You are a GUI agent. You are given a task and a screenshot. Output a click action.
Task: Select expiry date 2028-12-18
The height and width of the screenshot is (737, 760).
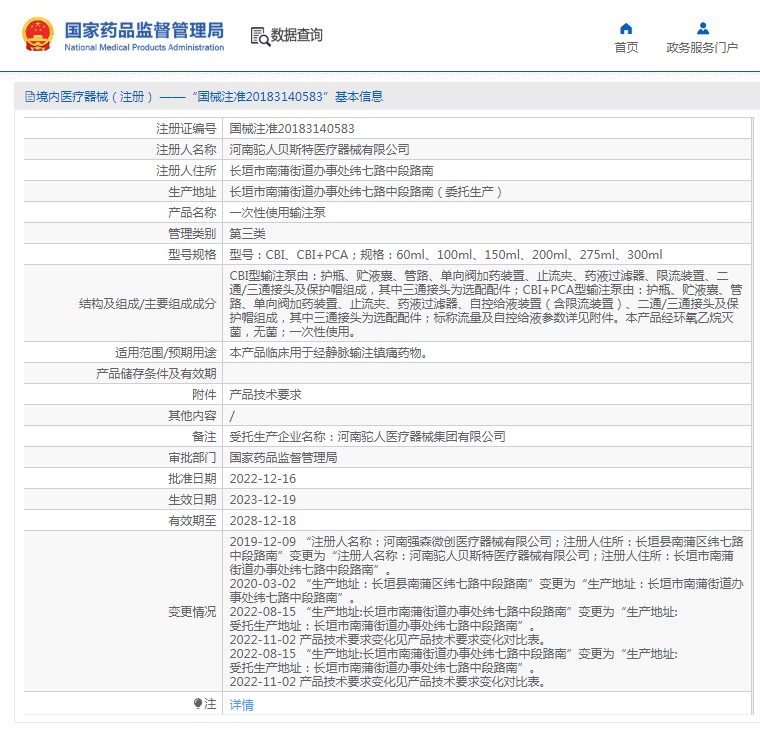[263, 520]
